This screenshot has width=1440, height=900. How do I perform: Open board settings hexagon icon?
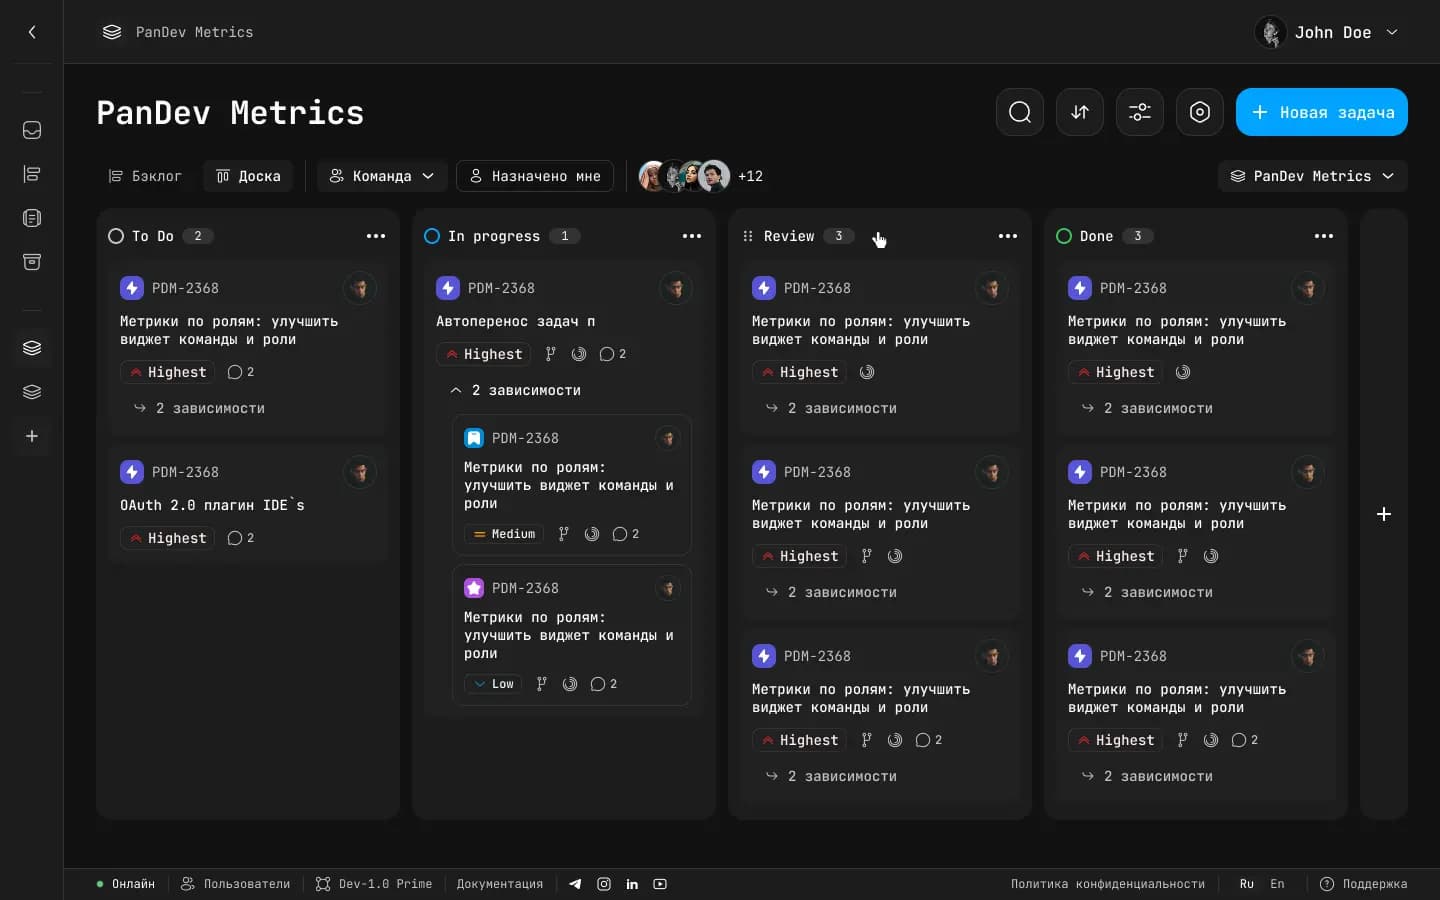click(1200, 112)
